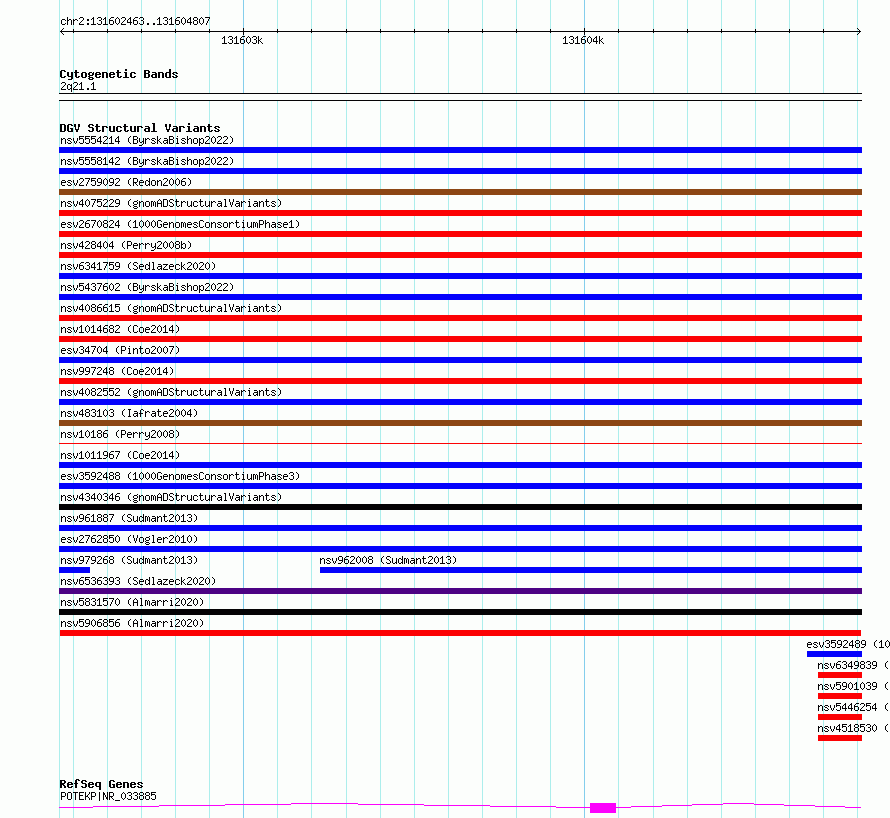890x818 pixels.
Task: Open the nsv5831570 (Almarri2020) variant
Action: [x=132, y=602]
